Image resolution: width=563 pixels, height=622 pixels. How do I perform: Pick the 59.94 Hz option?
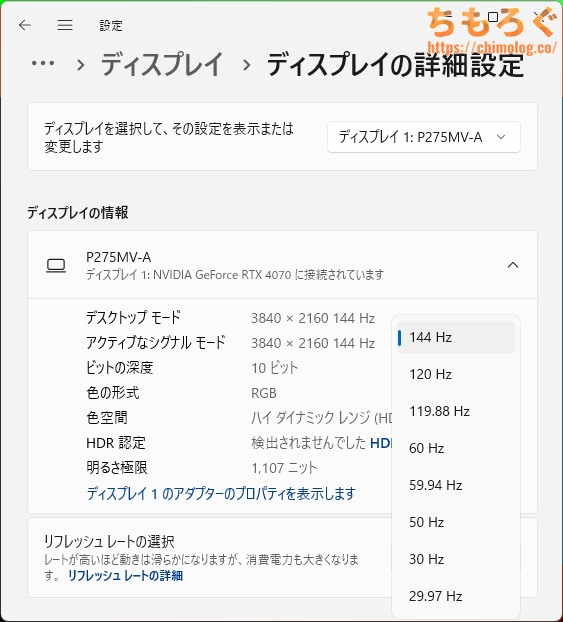(455, 485)
